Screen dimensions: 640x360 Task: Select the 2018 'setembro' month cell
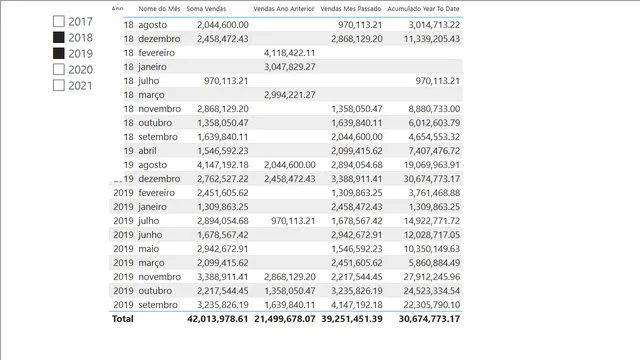pyautogui.click(x=158, y=137)
